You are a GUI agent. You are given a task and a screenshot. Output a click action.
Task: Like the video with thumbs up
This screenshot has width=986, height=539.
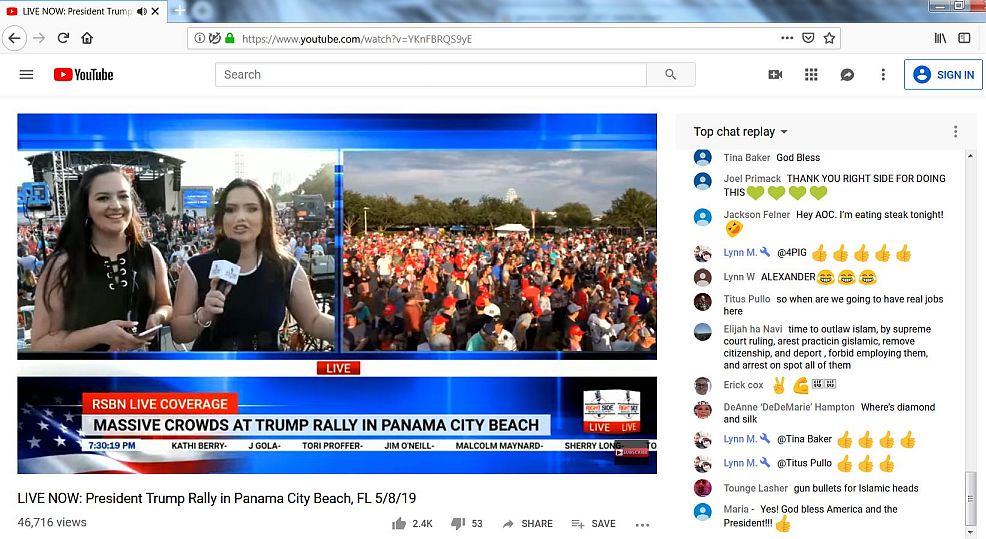coord(400,523)
